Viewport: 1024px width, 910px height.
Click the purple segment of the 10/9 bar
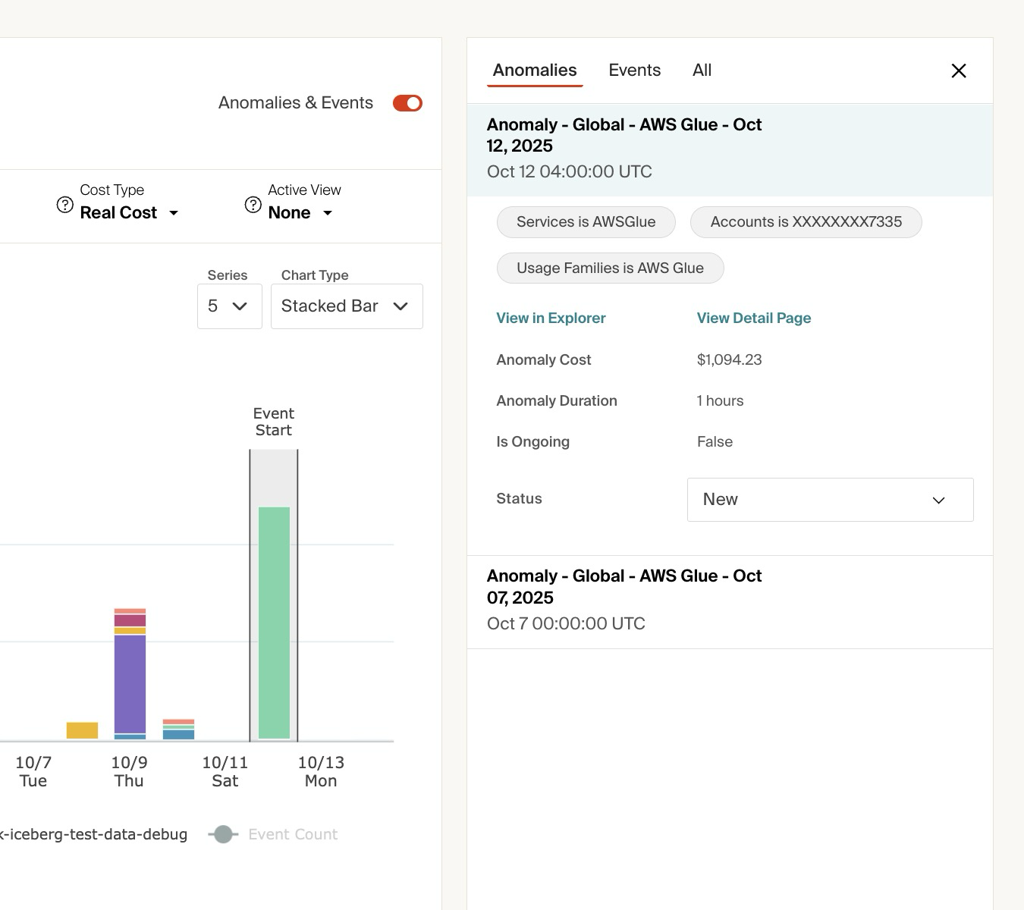[x=130, y=683]
